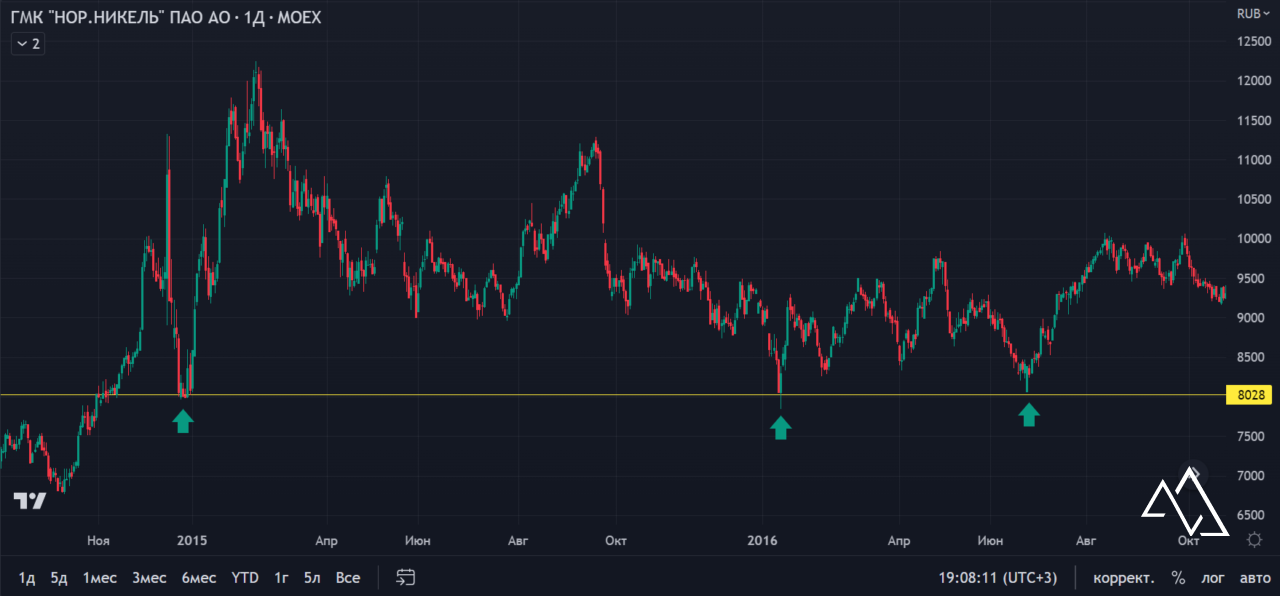Toggle the лог logarithmic scale

tap(1213, 578)
